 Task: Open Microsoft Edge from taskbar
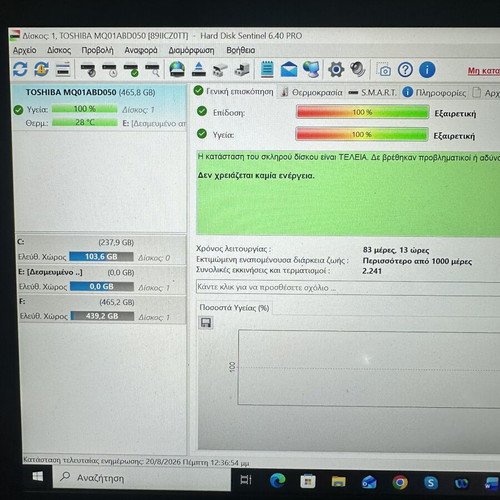click(x=277, y=481)
